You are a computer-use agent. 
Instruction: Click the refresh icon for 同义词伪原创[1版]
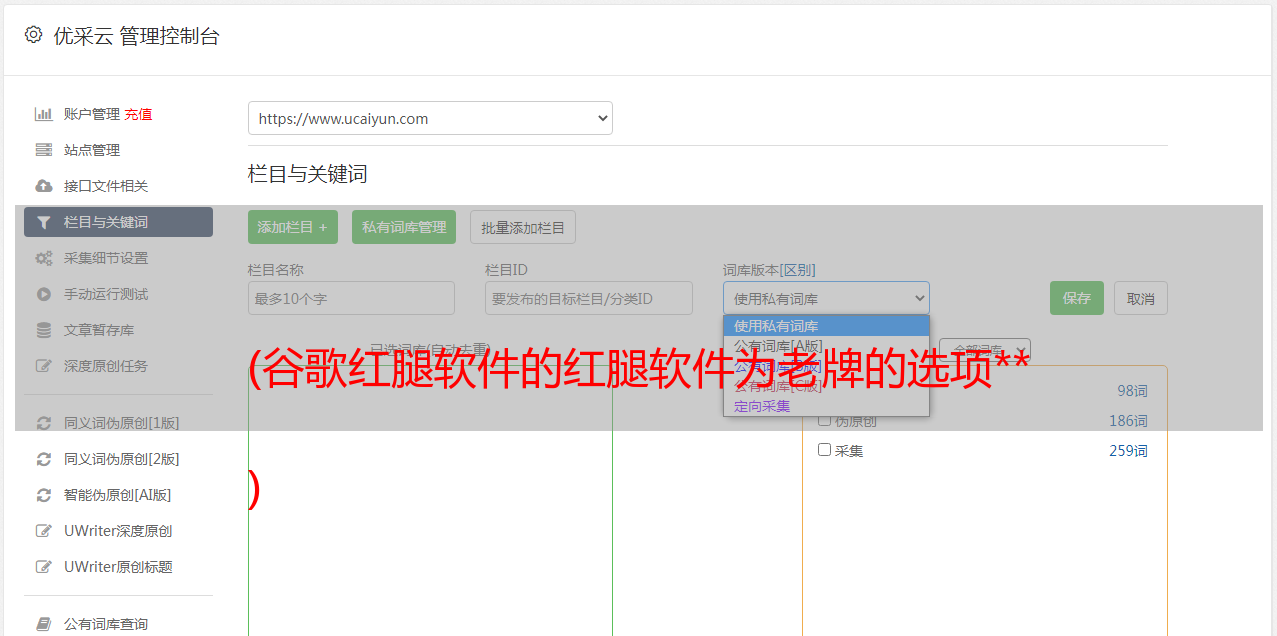click(43, 423)
